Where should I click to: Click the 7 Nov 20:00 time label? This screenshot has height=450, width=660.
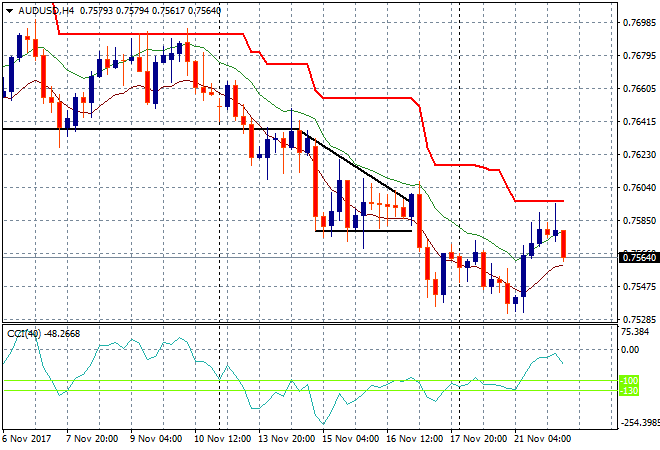[92, 439]
